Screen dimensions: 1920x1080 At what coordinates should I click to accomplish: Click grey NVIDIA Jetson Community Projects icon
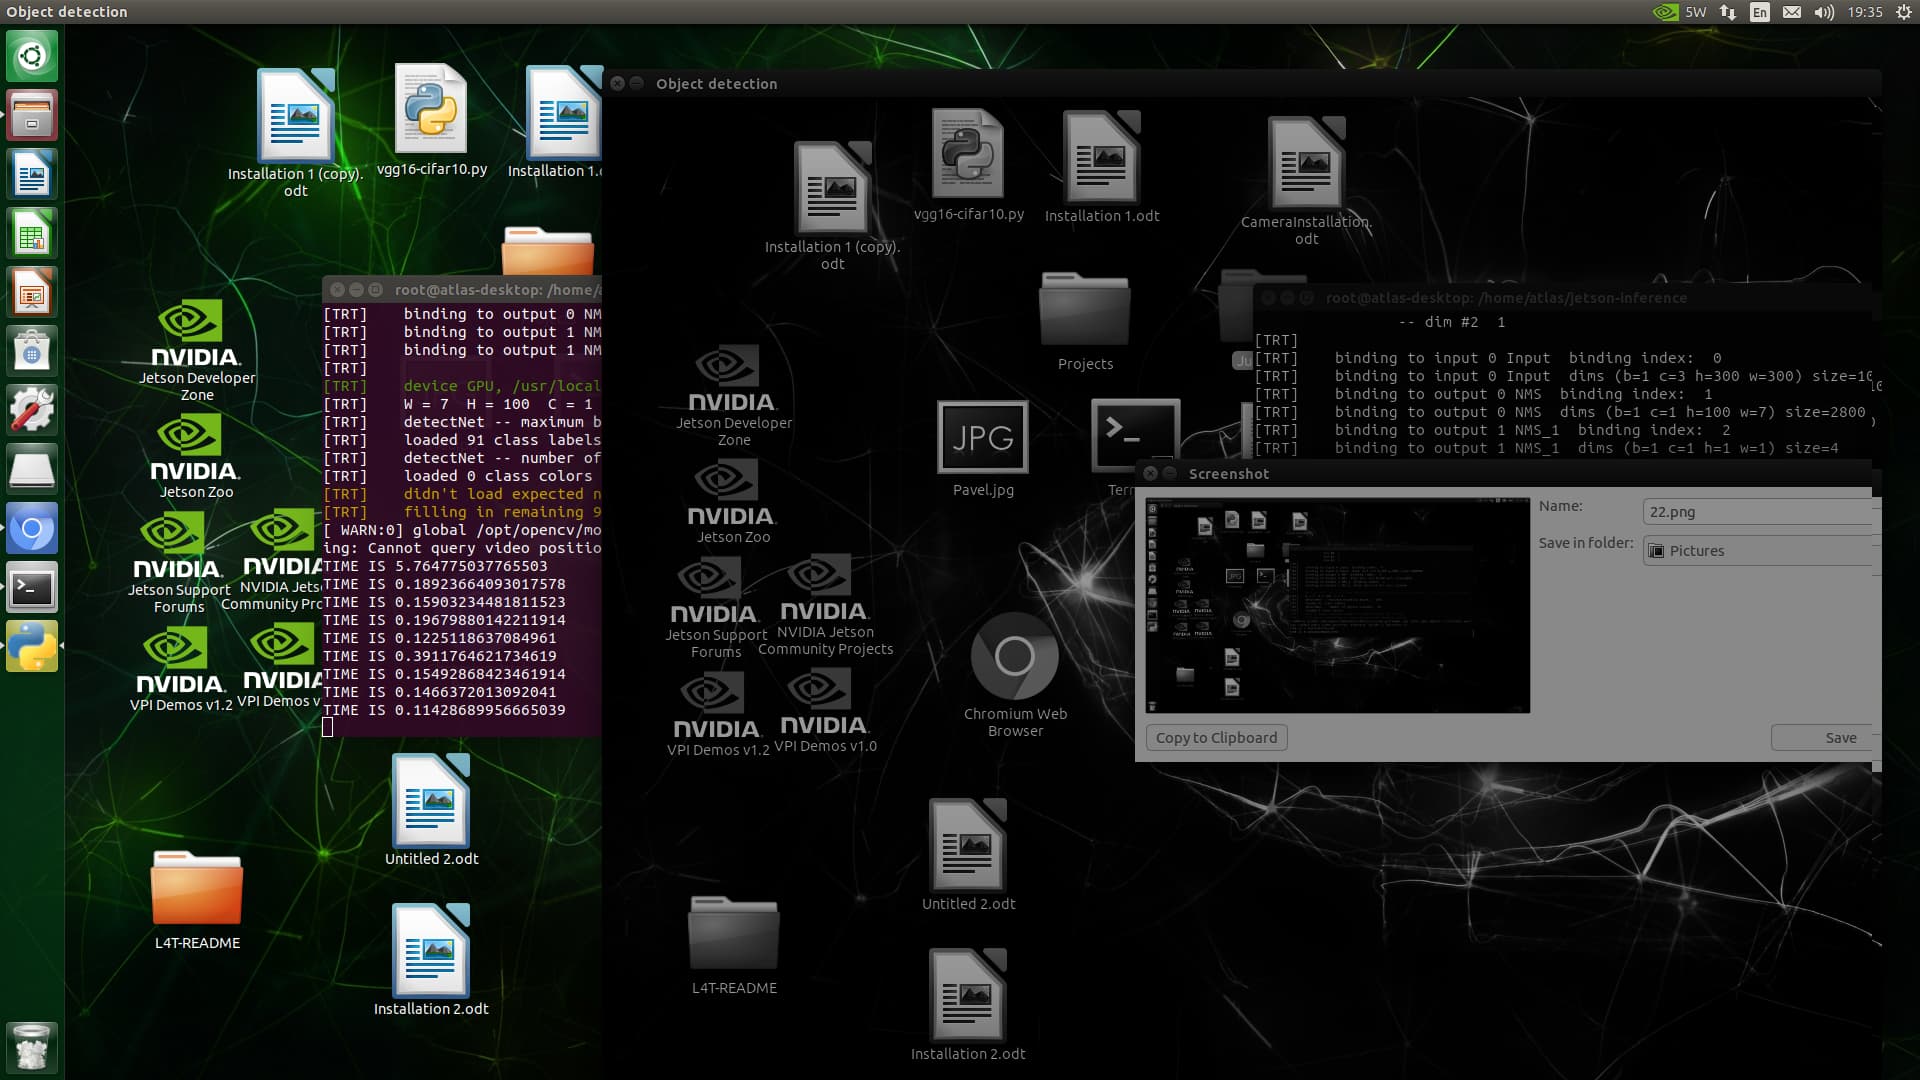(x=825, y=606)
